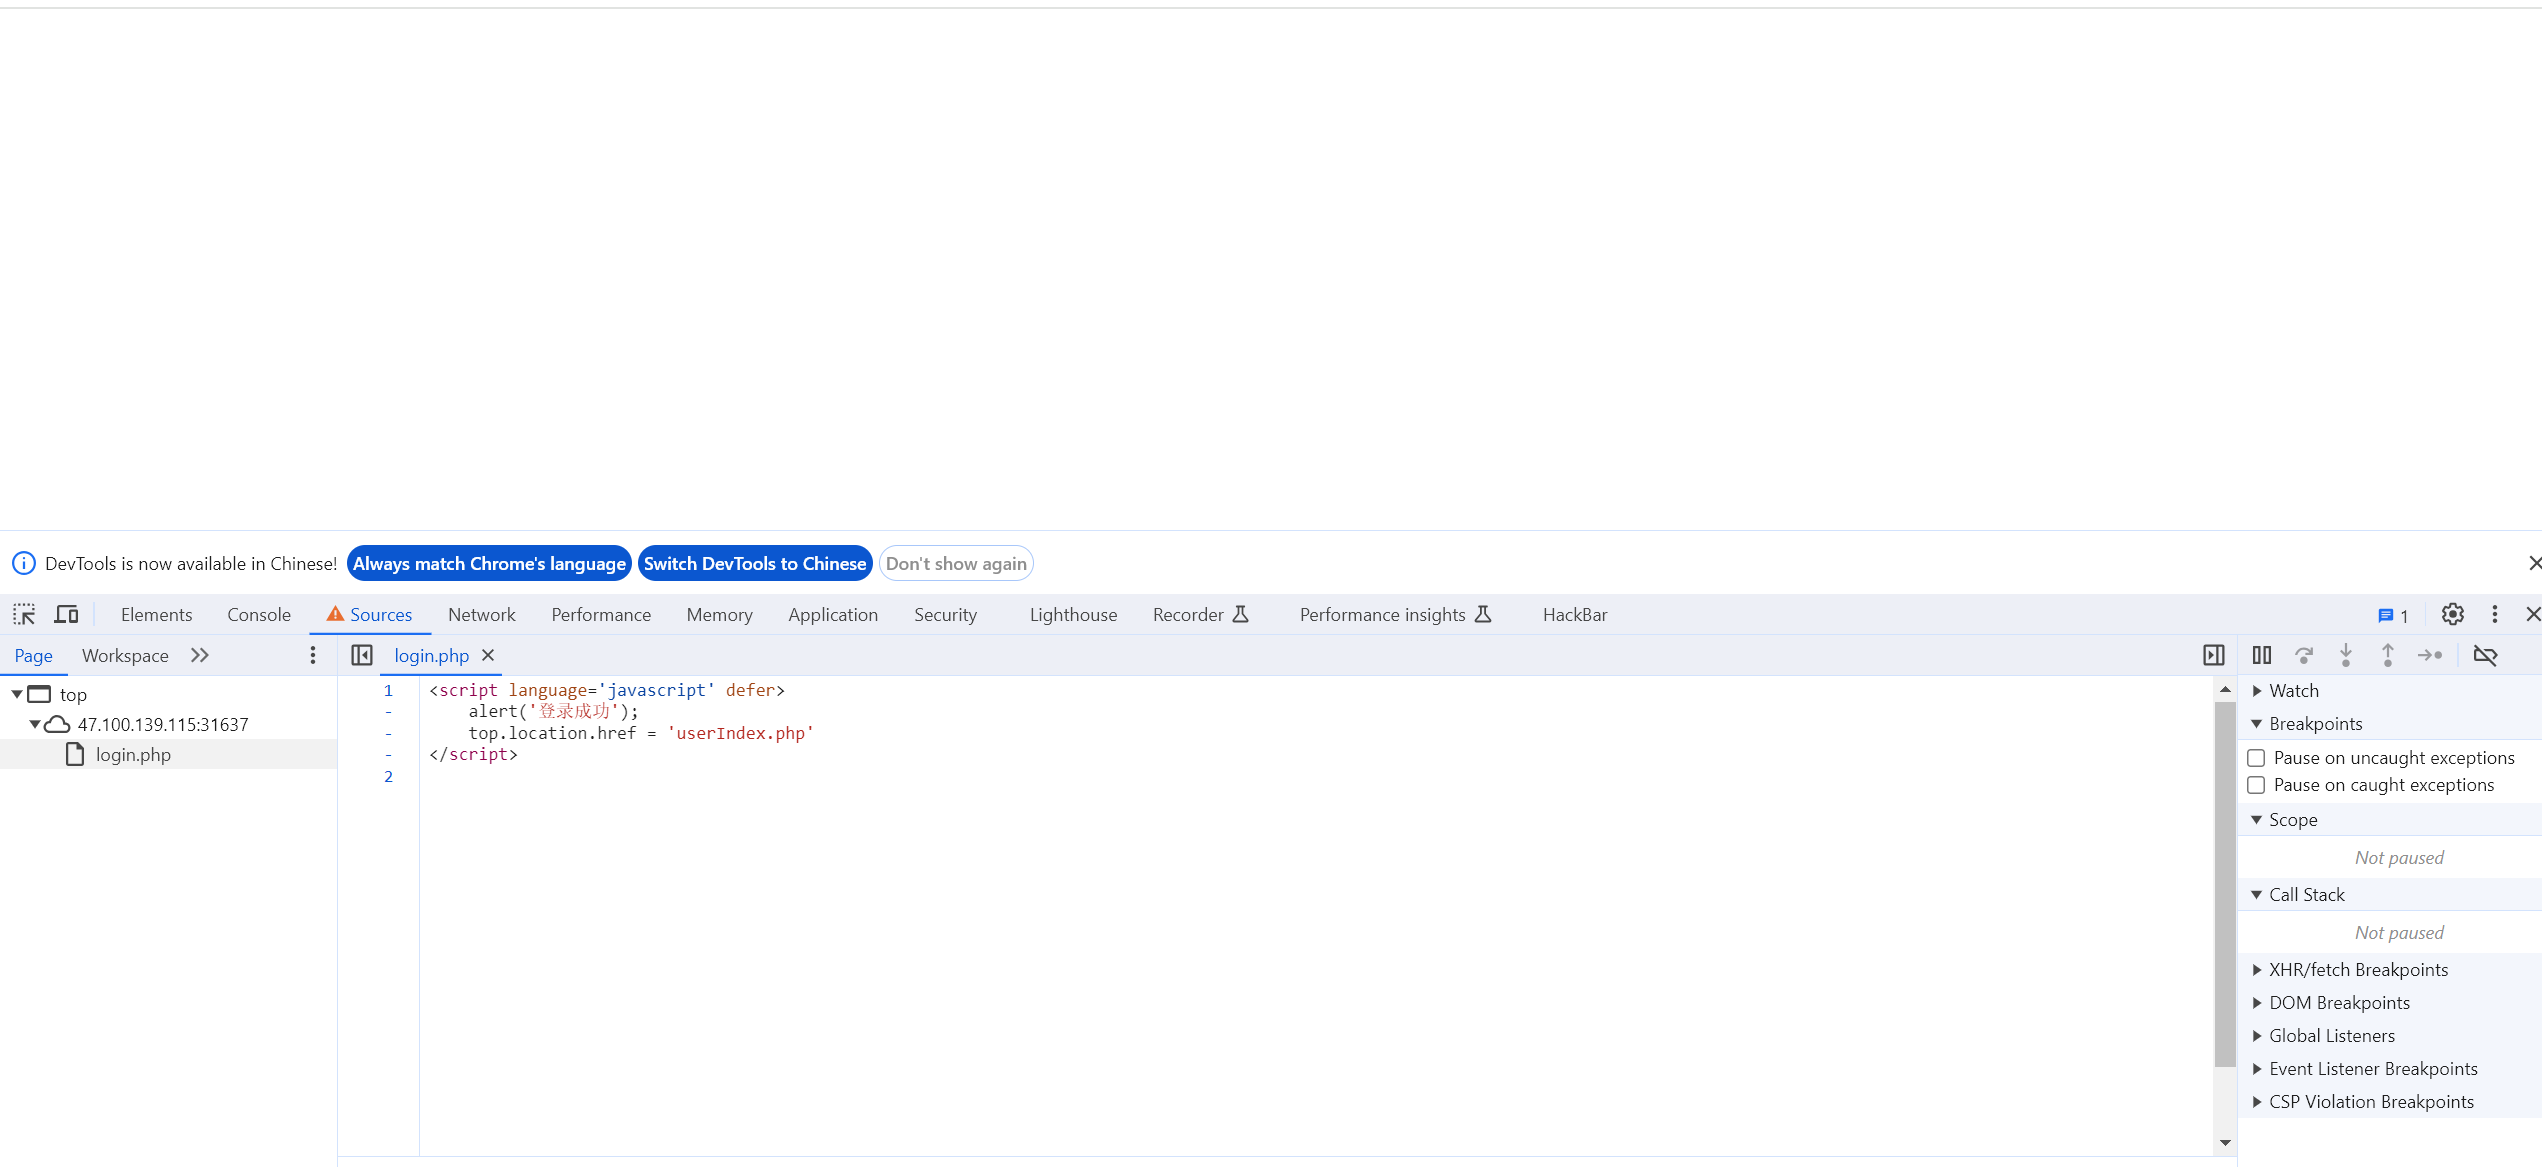
Task: Click the step over function call icon
Action: (x=2304, y=655)
